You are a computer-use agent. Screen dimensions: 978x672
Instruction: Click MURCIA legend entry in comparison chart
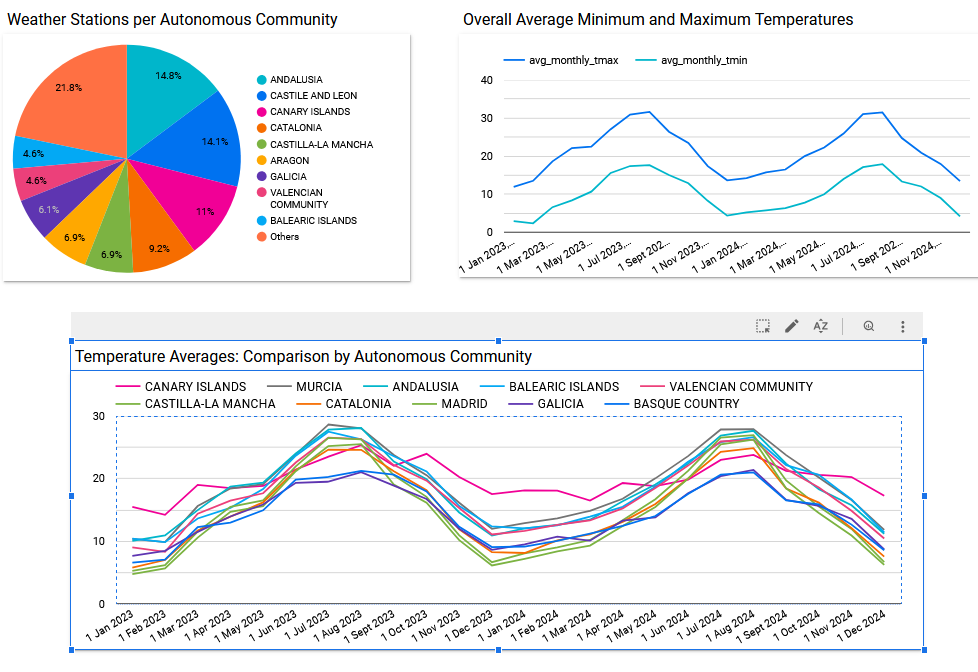[x=304, y=387]
